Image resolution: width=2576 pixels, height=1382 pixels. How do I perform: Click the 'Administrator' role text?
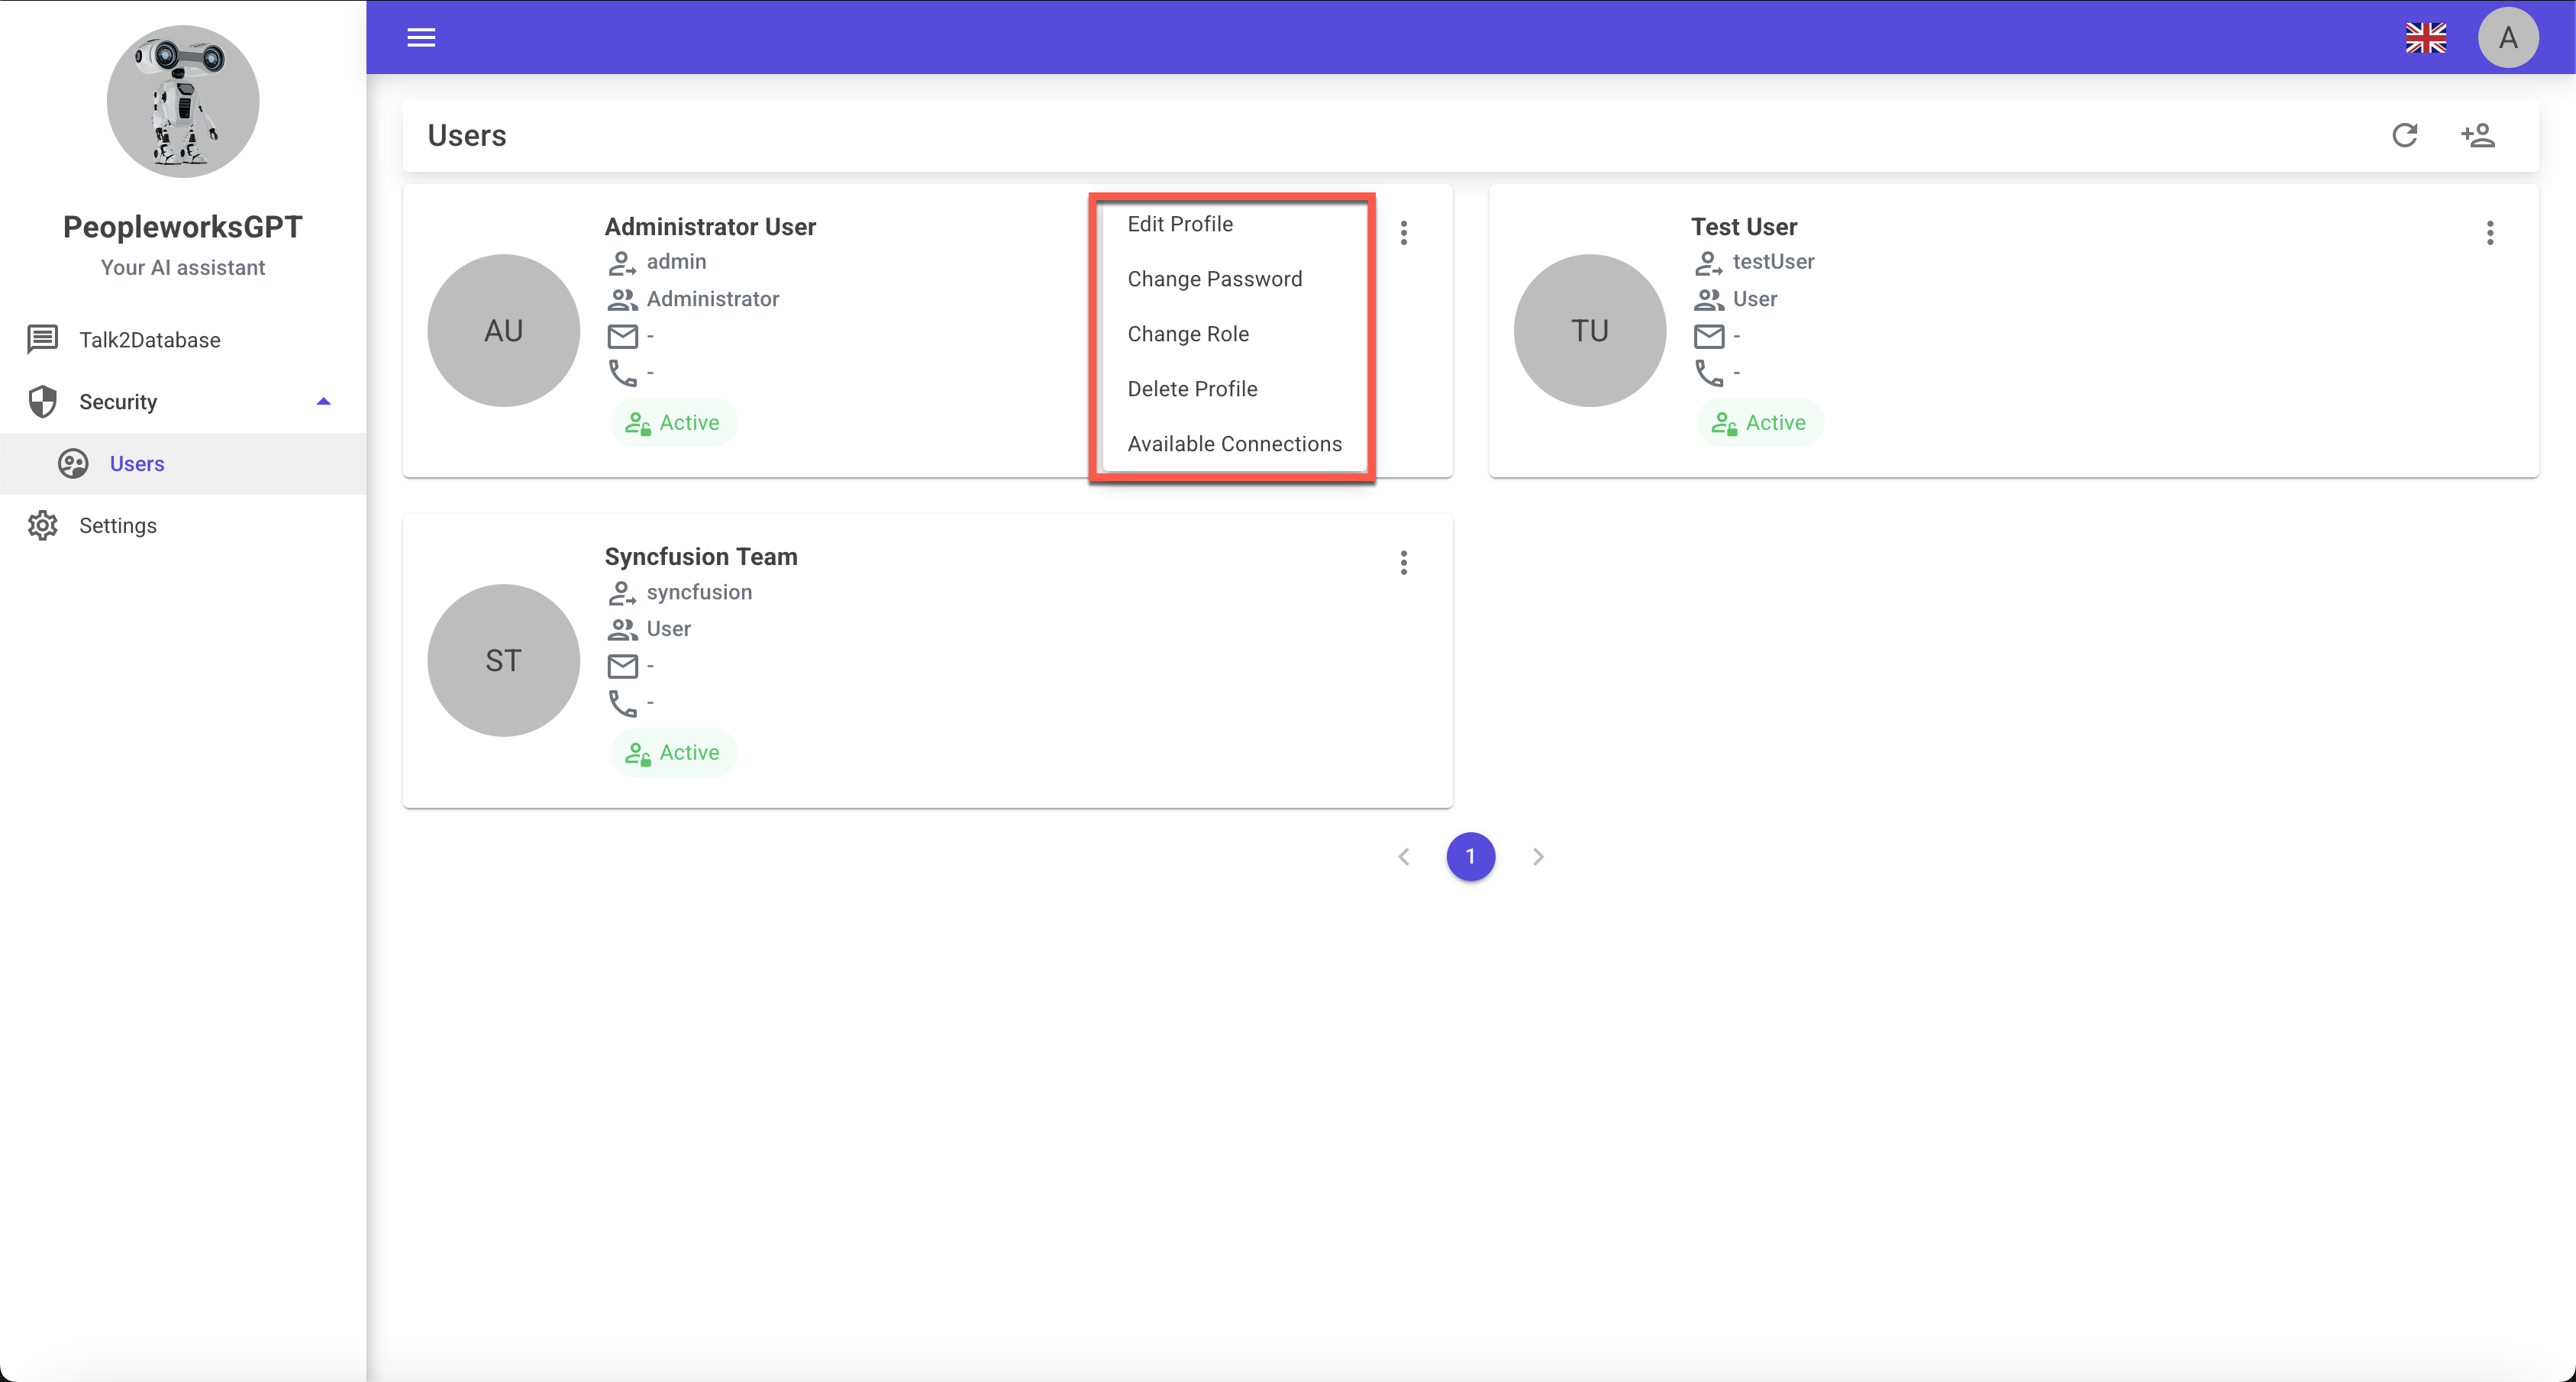[x=713, y=299]
